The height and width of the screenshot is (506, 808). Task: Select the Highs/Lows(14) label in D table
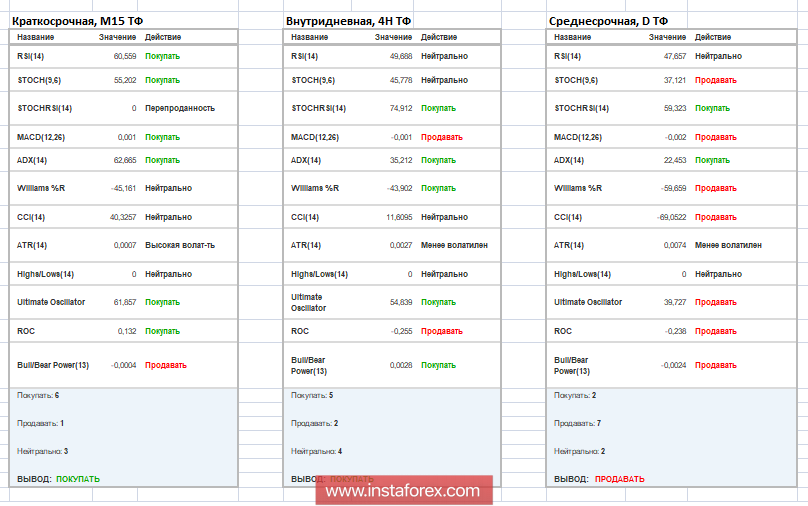[x=582, y=274]
